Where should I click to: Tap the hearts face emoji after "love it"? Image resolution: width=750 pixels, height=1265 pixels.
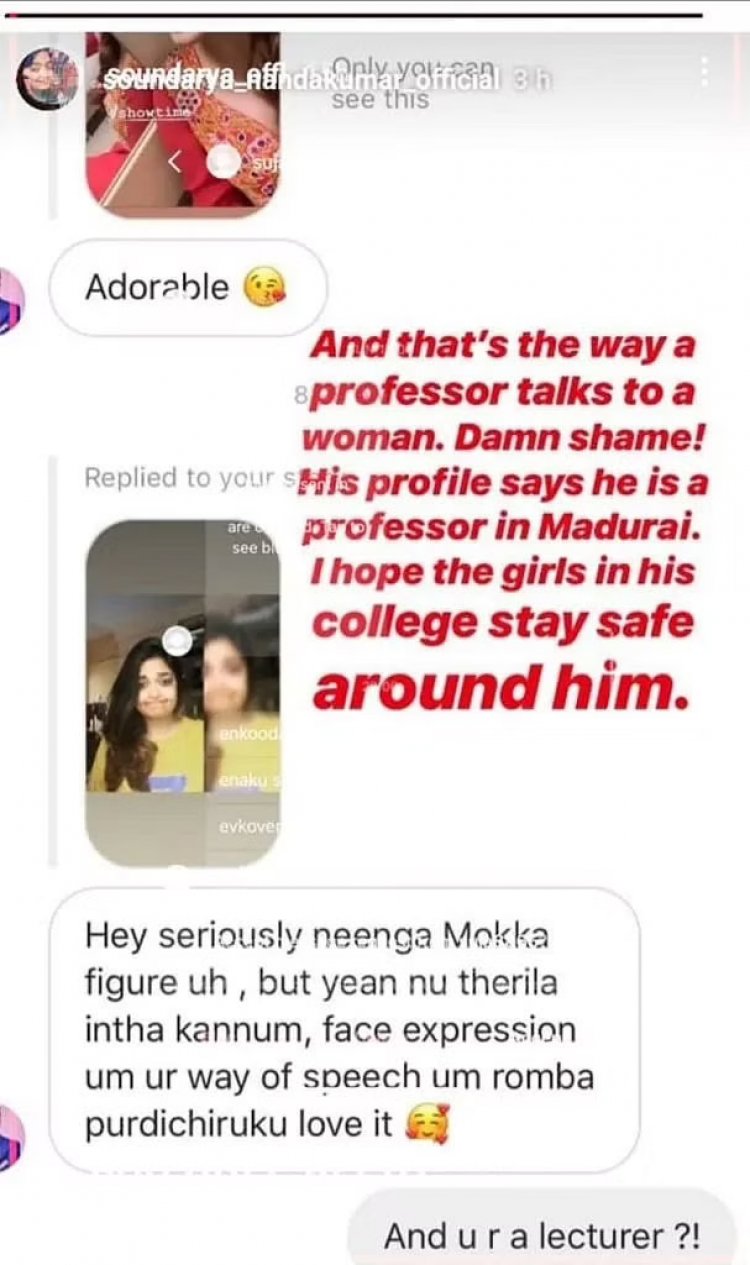[427, 1125]
